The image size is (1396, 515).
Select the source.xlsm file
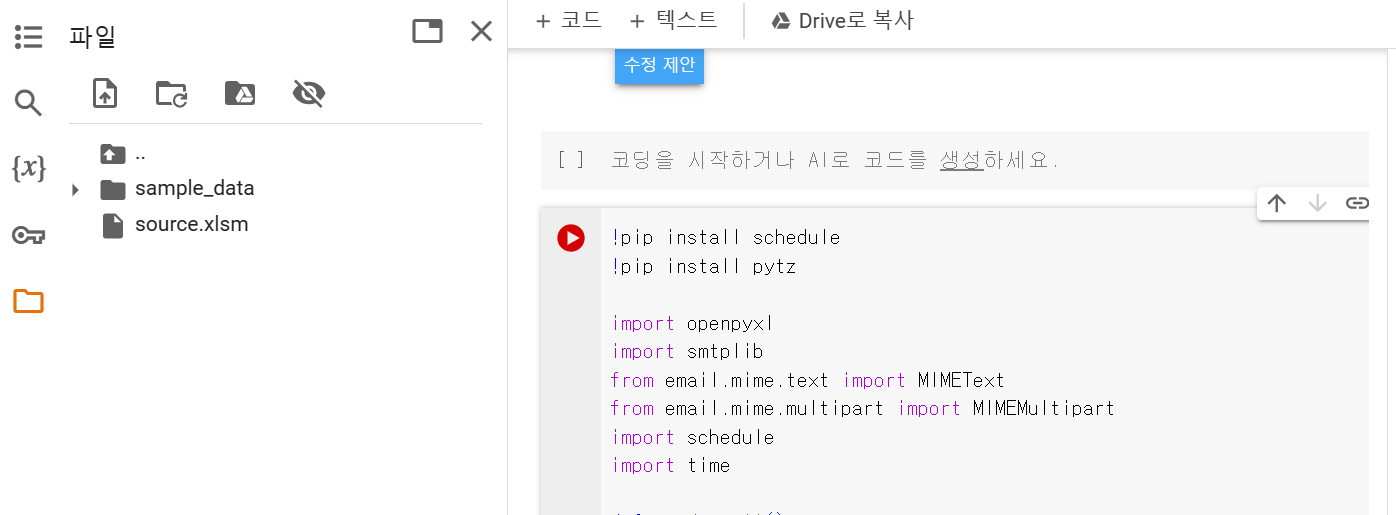(191, 224)
